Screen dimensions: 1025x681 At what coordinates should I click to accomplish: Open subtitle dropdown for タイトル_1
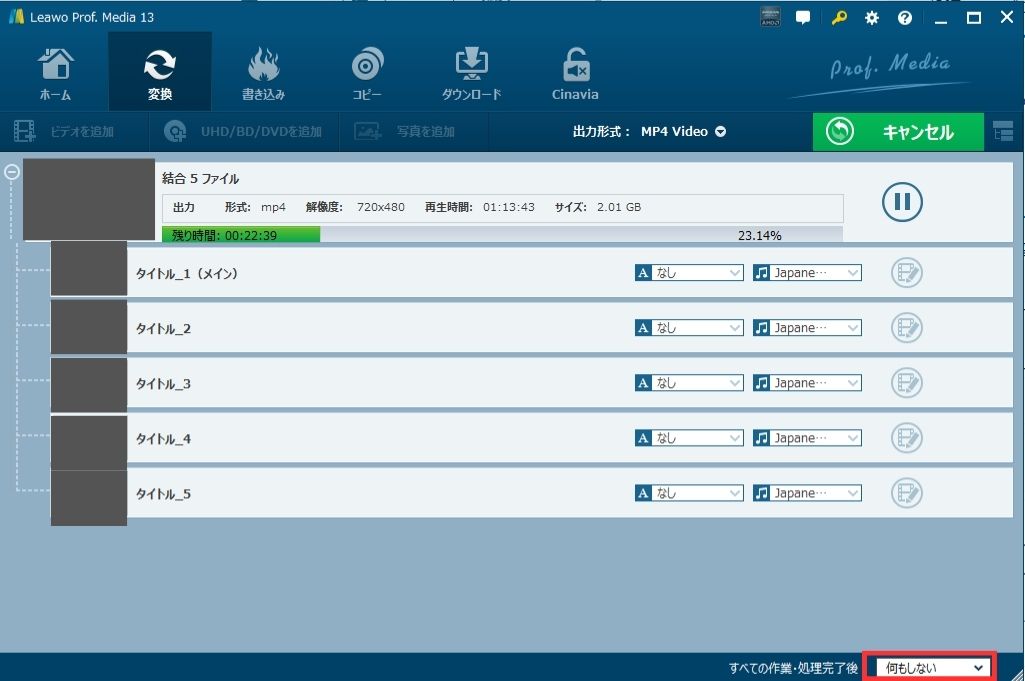pos(689,273)
